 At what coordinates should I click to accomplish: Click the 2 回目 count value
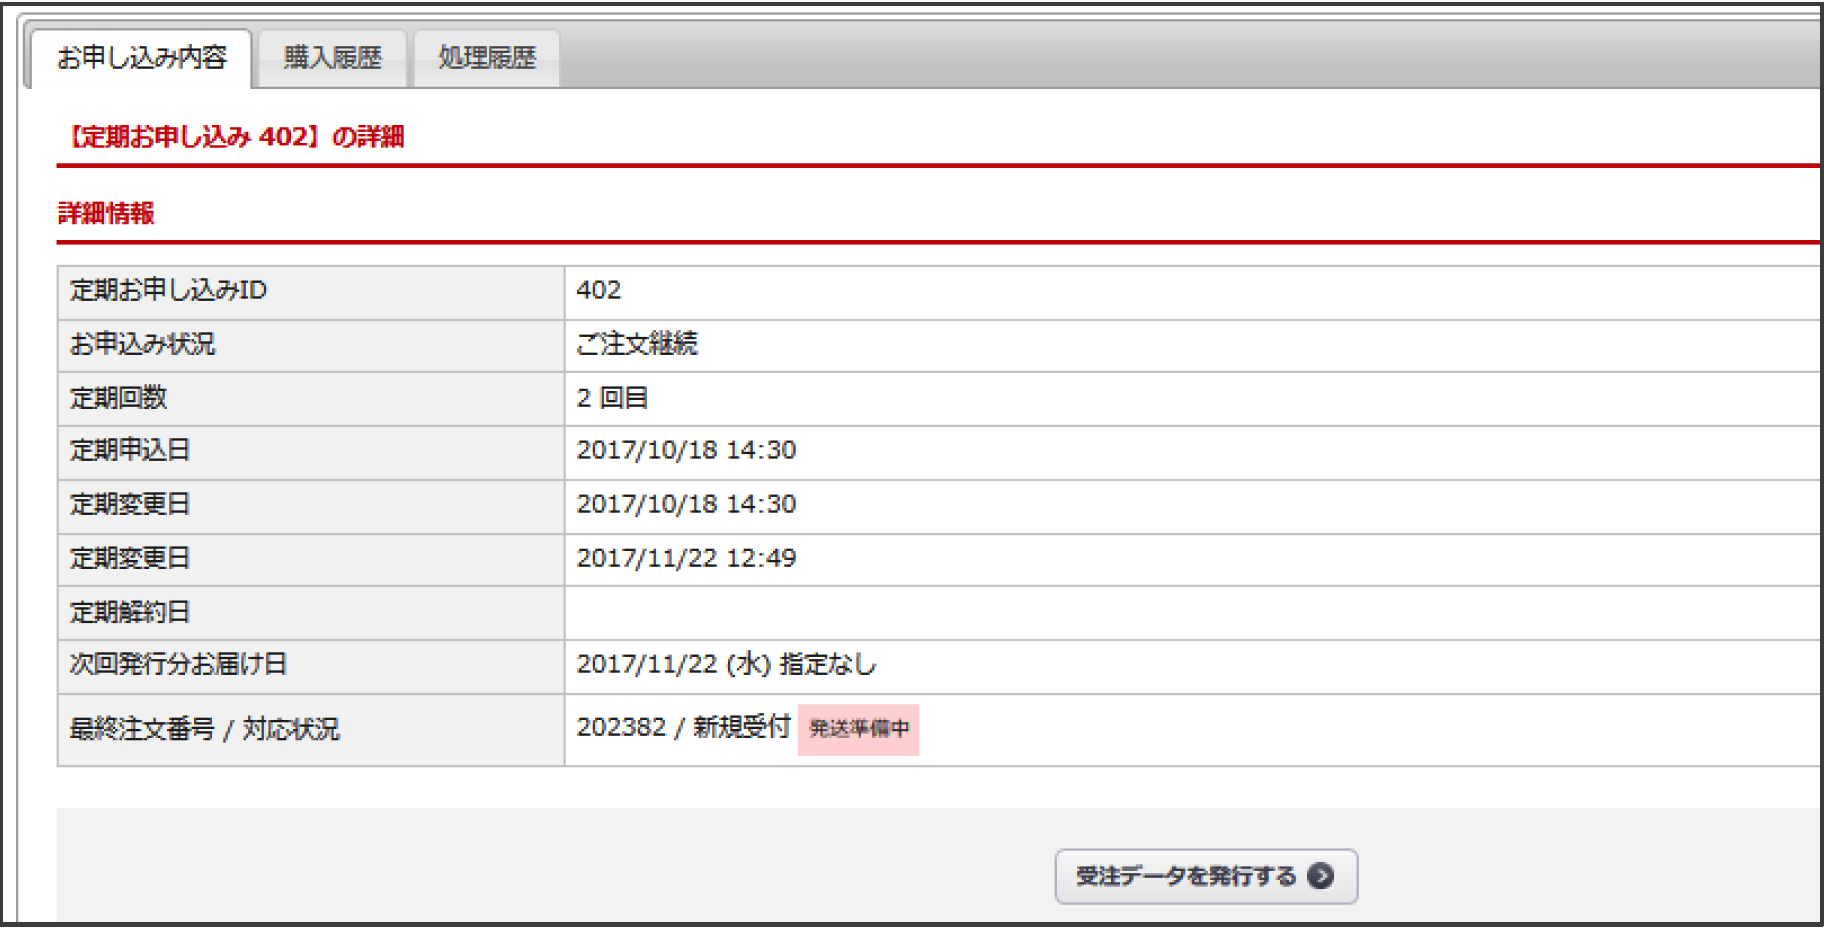(x=612, y=398)
